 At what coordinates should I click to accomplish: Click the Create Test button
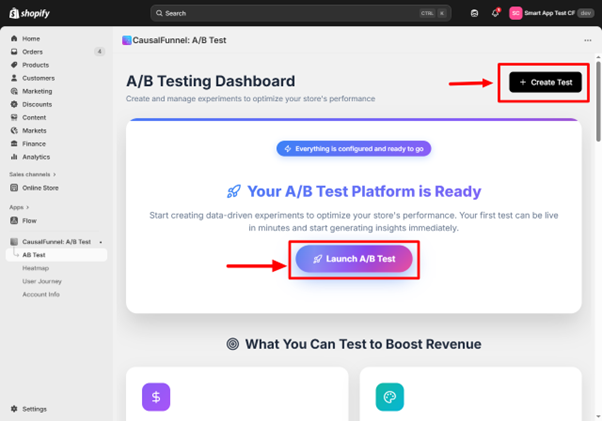[x=545, y=82]
